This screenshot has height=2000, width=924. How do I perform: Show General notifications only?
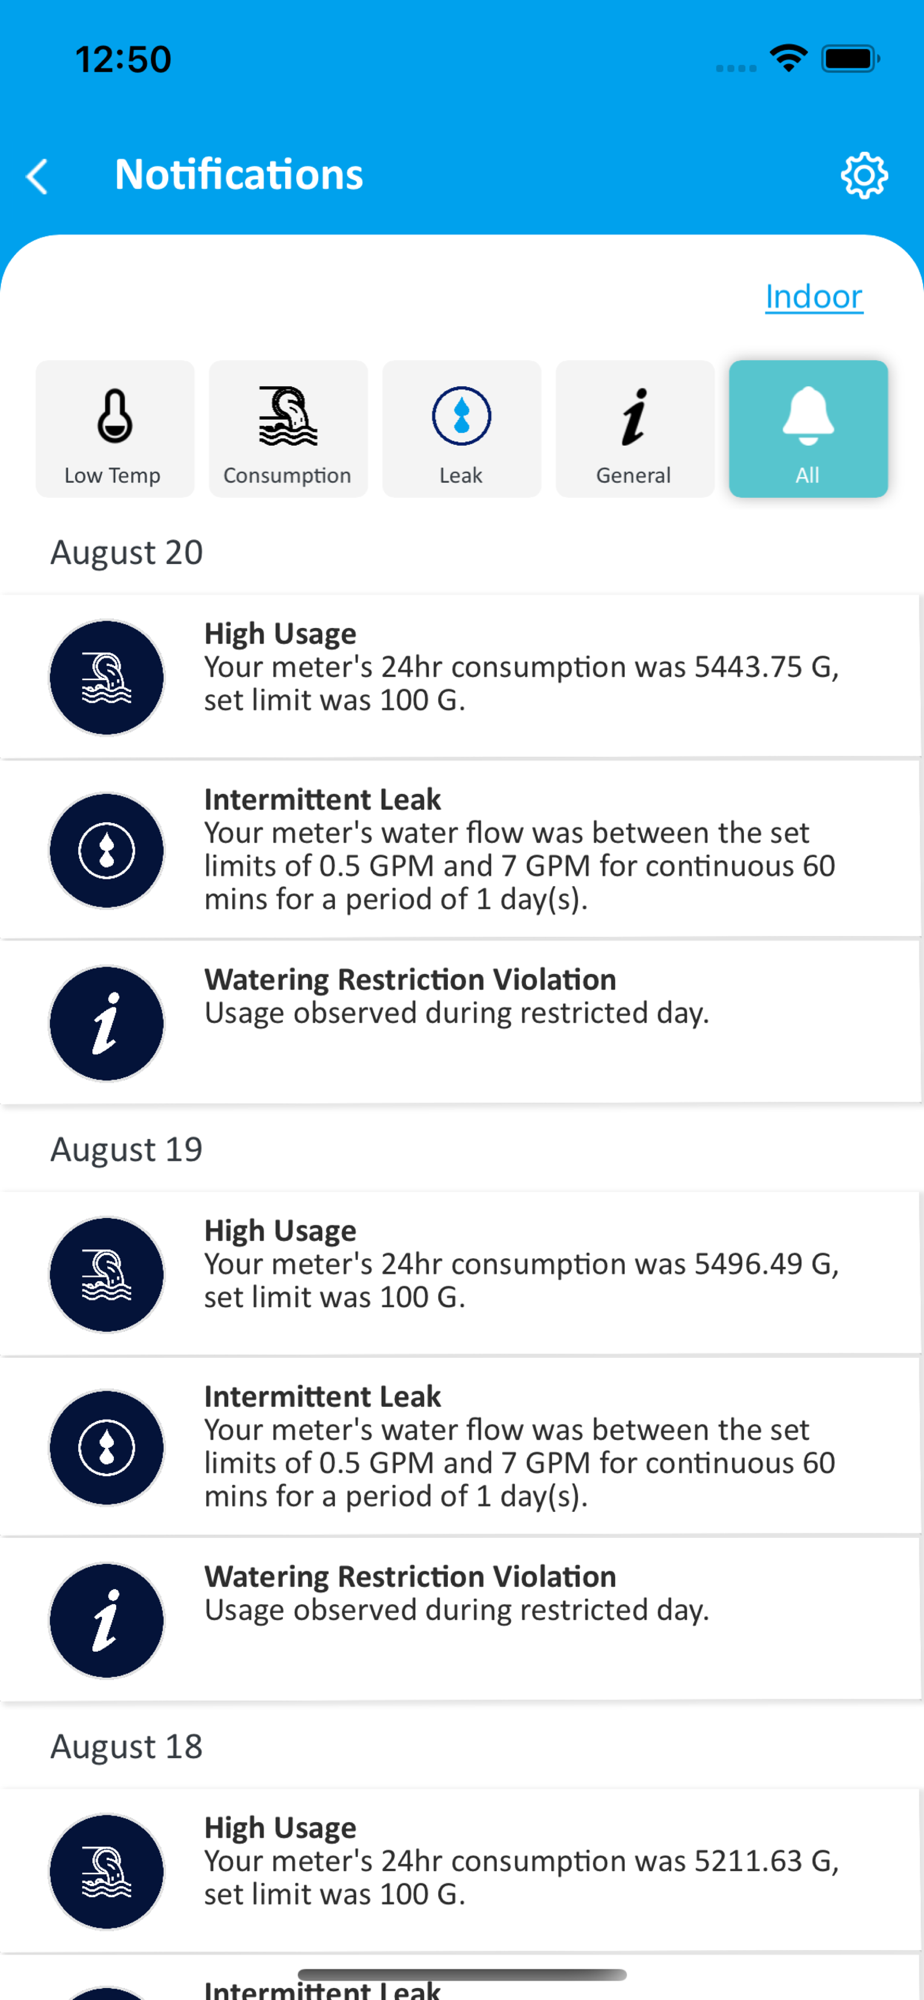[x=635, y=429]
